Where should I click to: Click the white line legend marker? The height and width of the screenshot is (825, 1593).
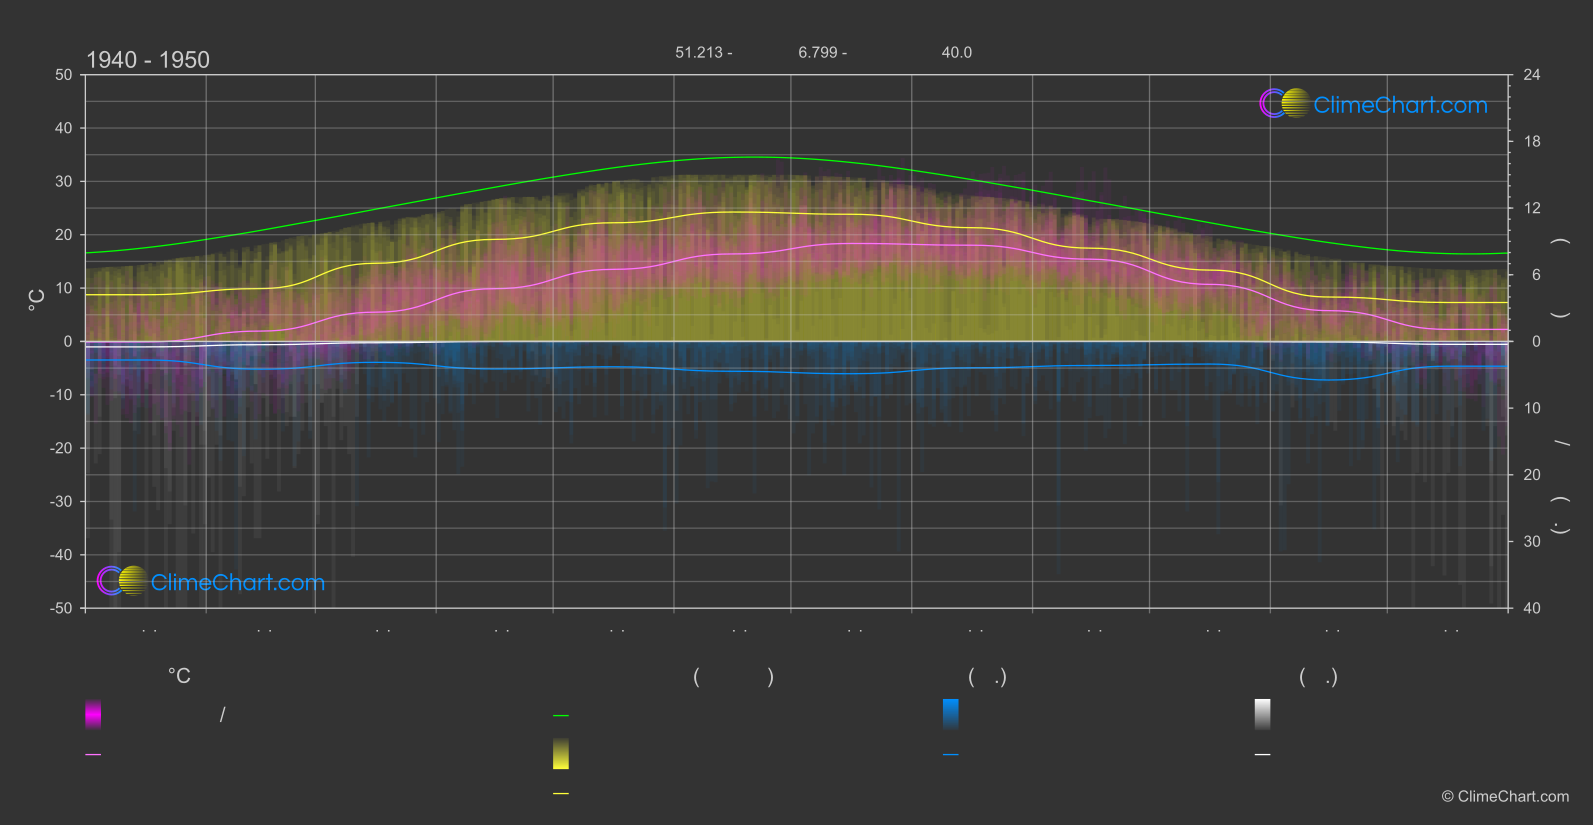(x=1263, y=755)
